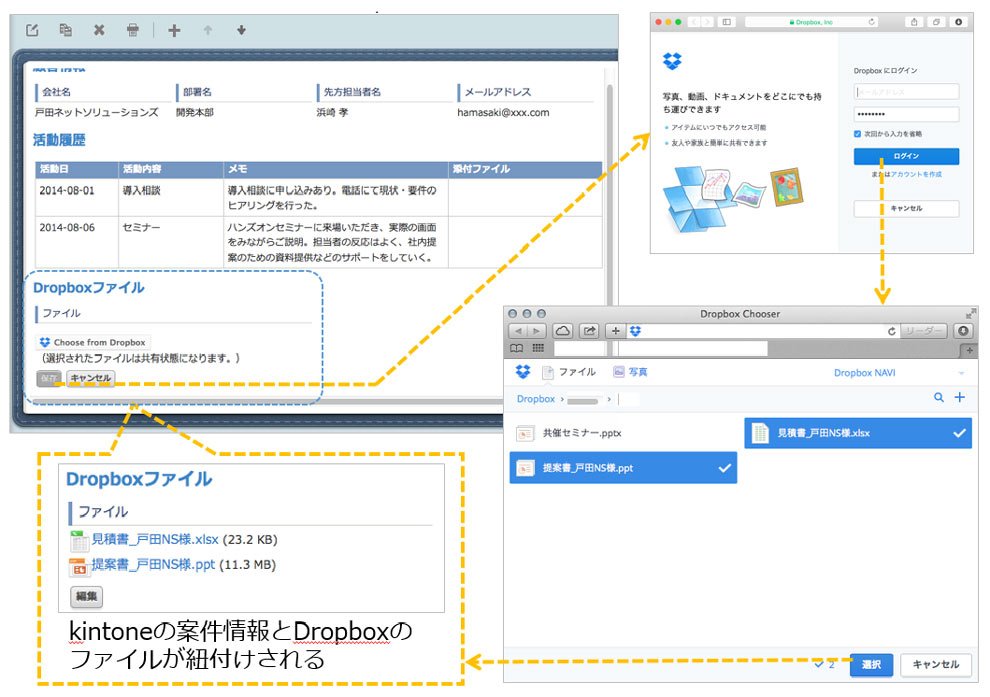Deselect 見積書_戸田NS様.xlsx in Chooser
Viewport: 990px width, 697px height.
[x=858, y=433]
